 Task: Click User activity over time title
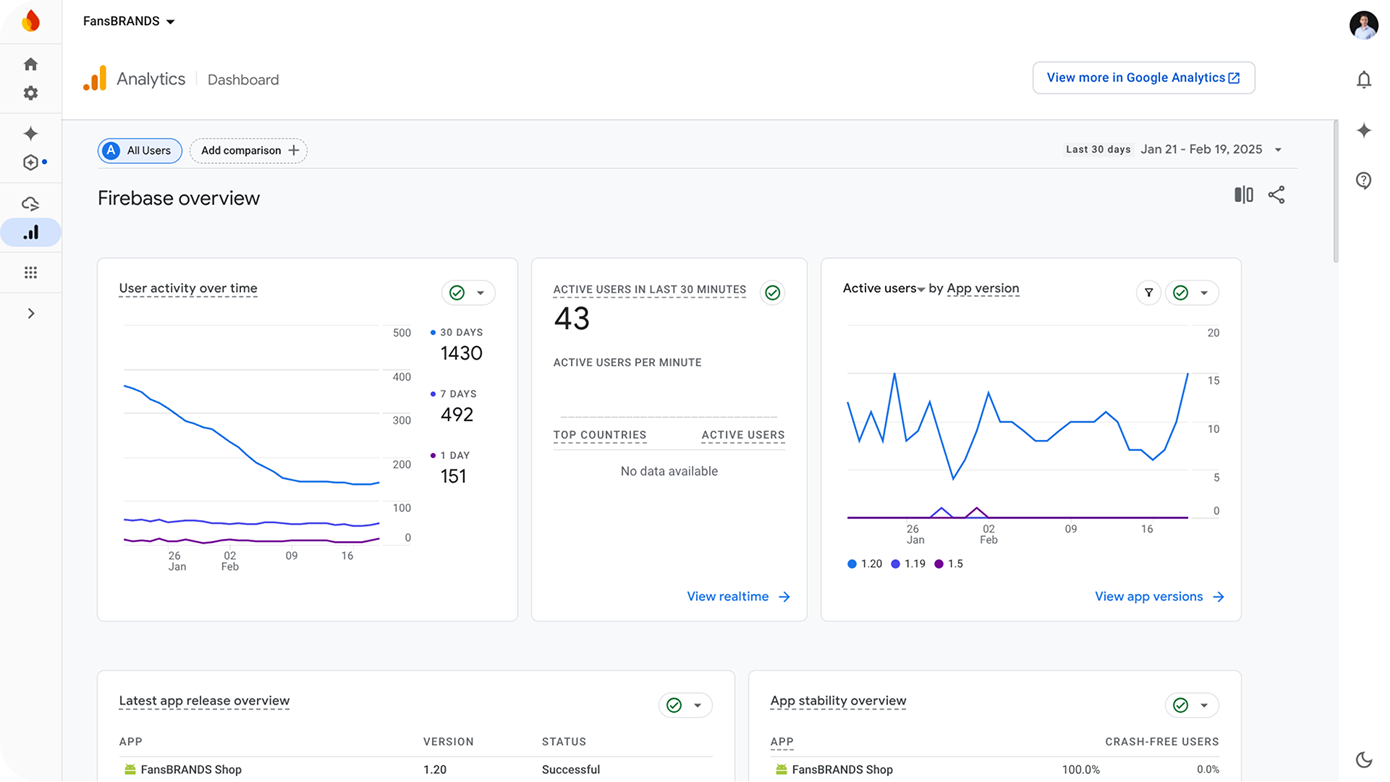188,288
